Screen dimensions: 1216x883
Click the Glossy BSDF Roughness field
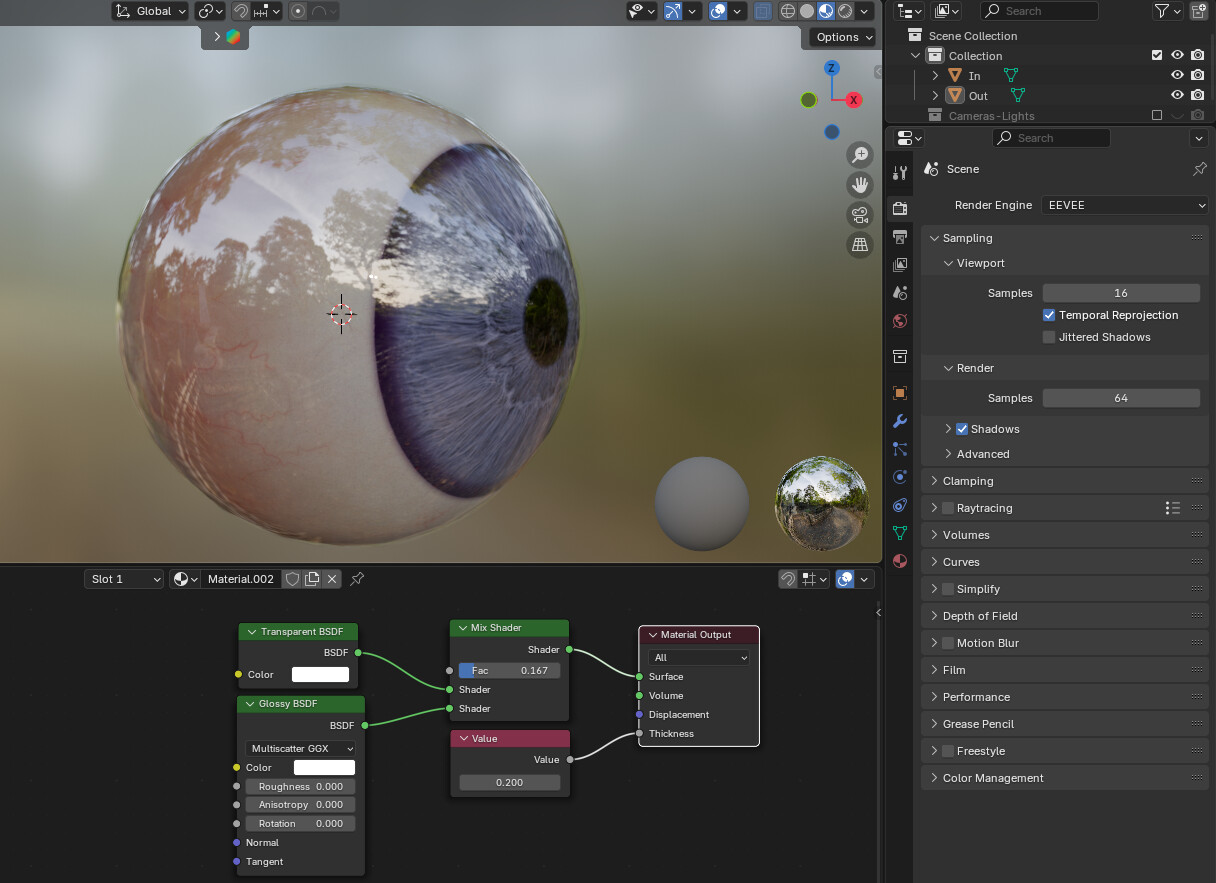point(301,787)
